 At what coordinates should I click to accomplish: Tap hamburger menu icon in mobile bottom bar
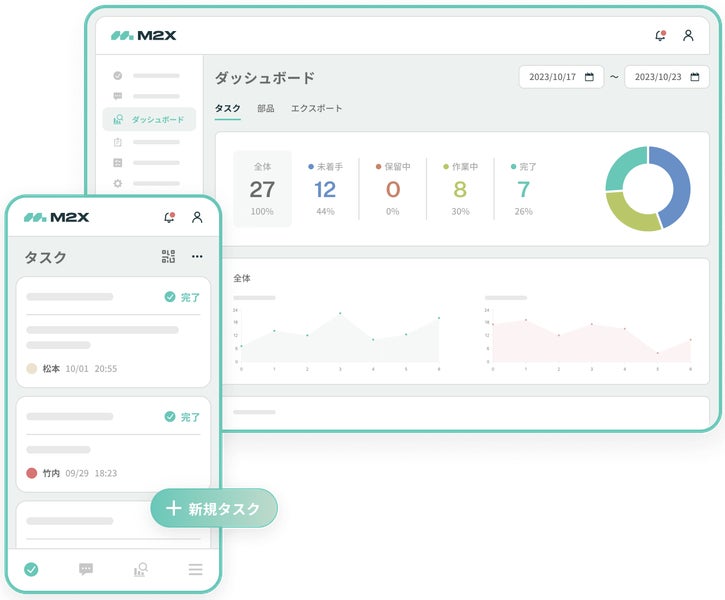point(196,569)
